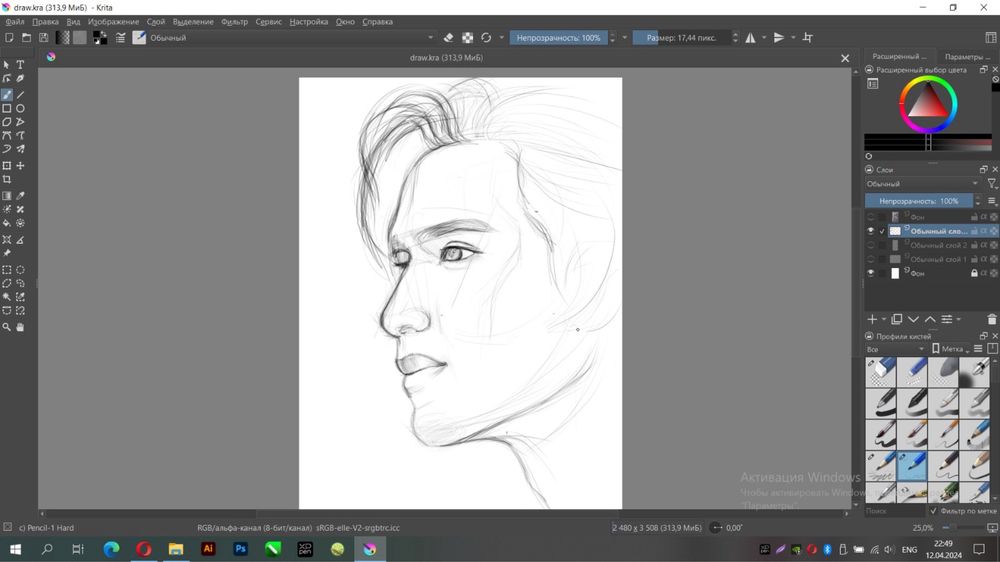Choose the Calligraphy tool
1000x562 pixels.
[20, 79]
